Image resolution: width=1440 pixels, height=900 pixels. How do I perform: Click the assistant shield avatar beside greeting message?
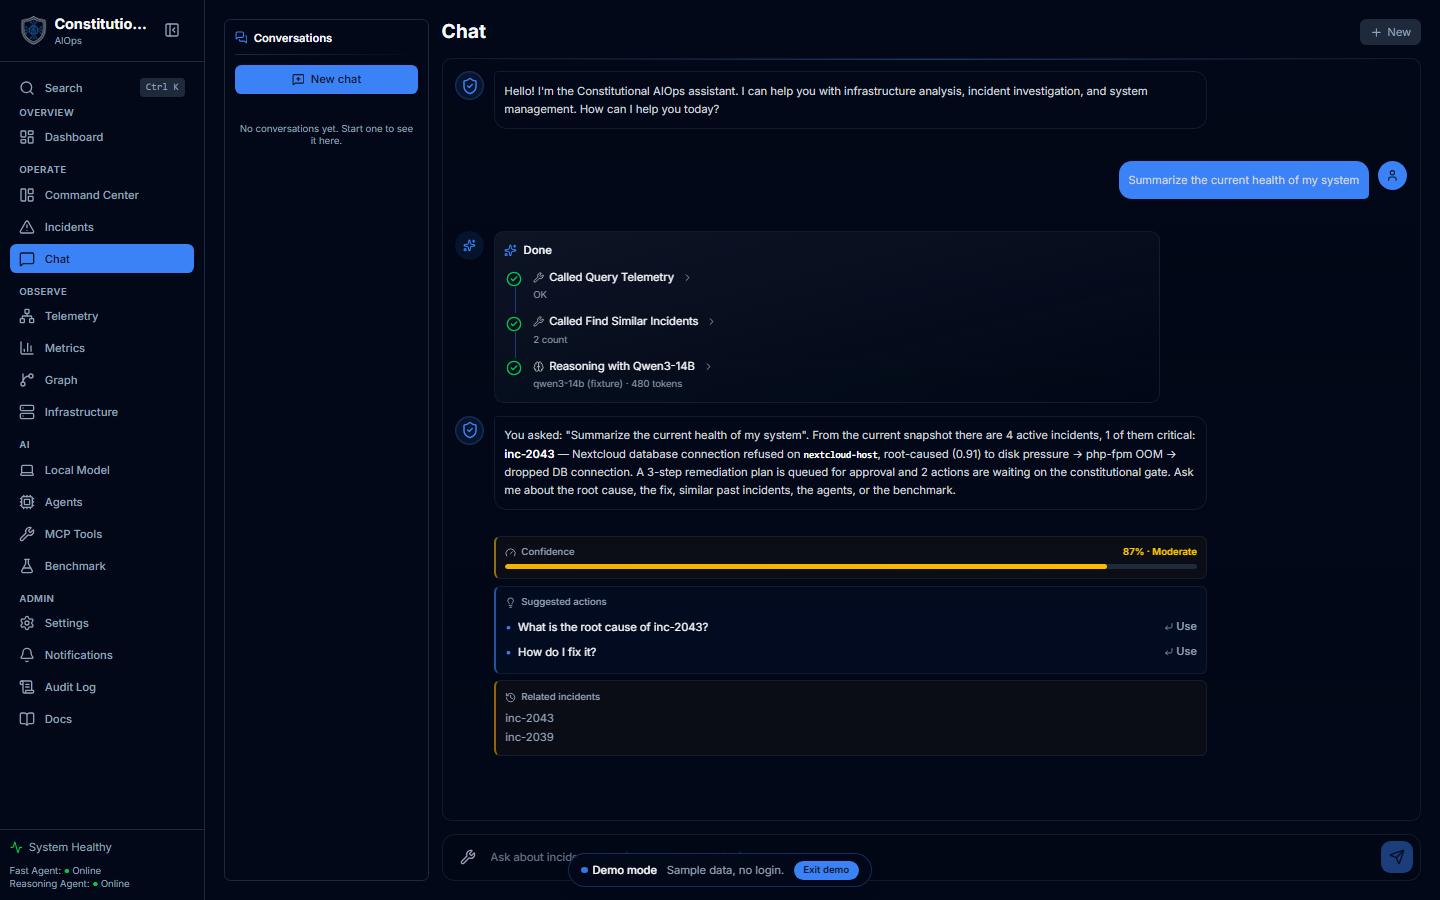pyautogui.click(x=470, y=86)
